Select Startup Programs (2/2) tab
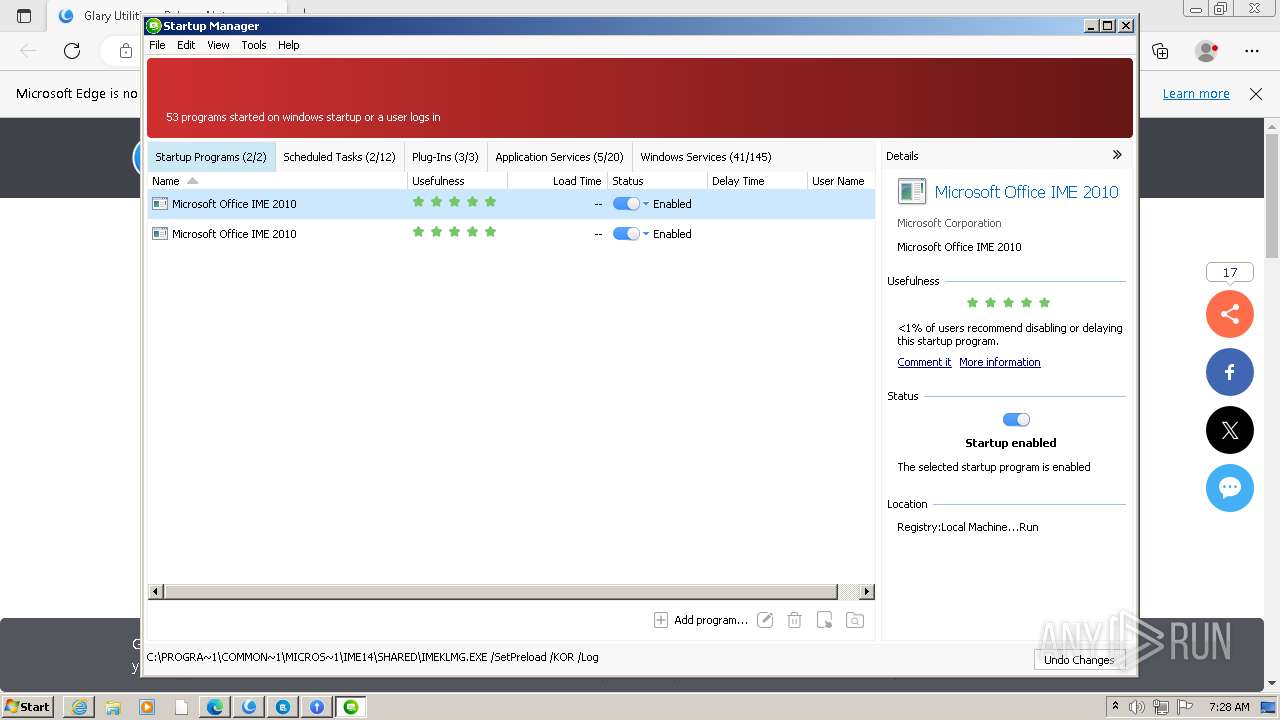The height and width of the screenshot is (720, 1280). click(x=211, y=157)
